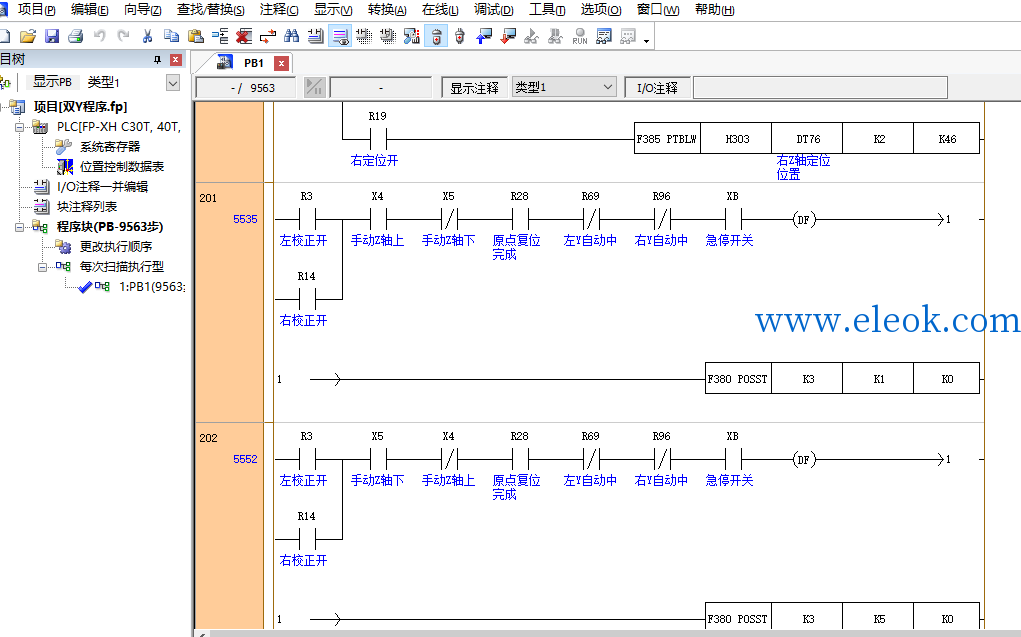Select 位置控制数据表 in the project tree
1021x637 pixels.
122,167
